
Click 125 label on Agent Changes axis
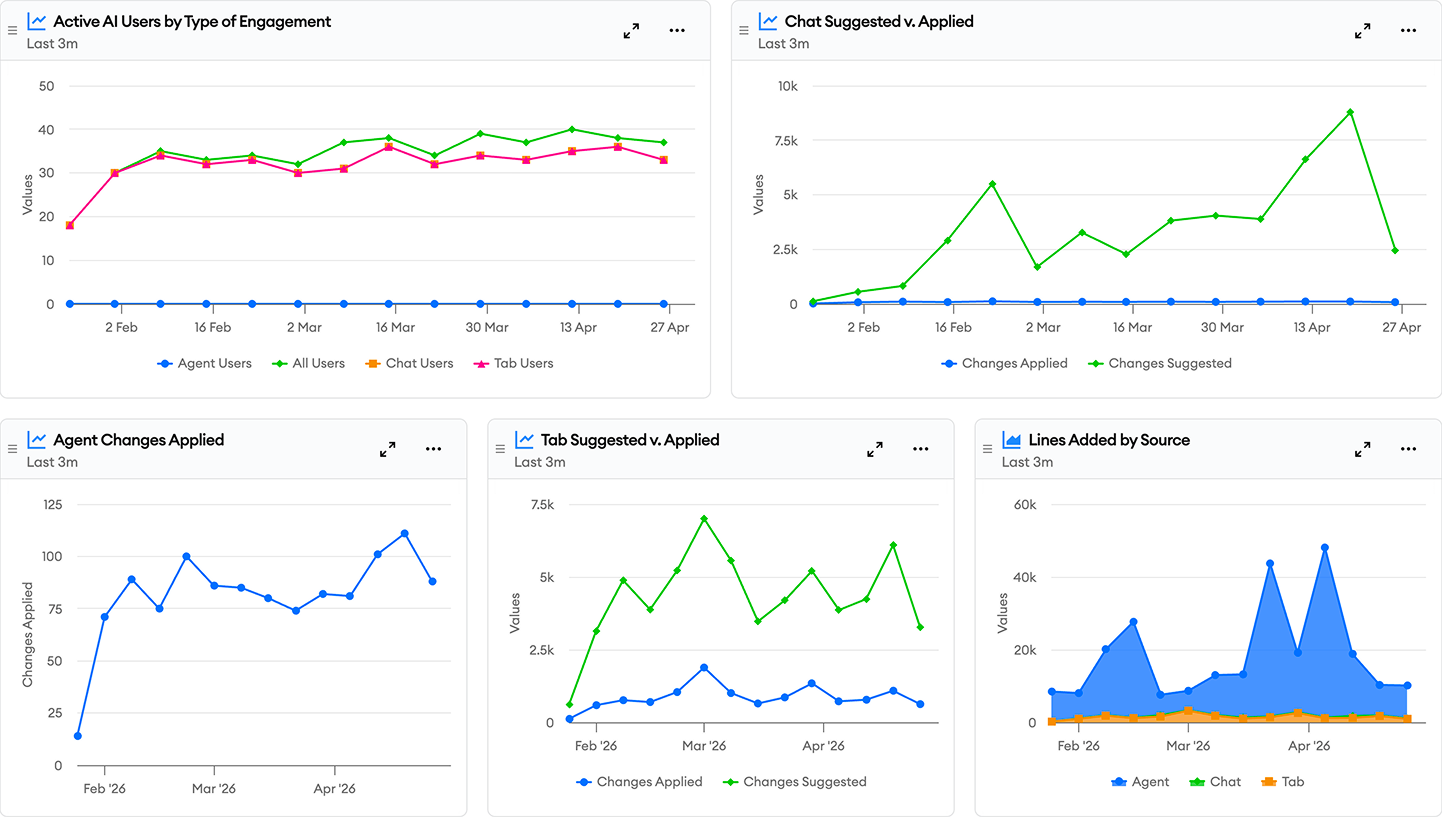tap(50, 505)
